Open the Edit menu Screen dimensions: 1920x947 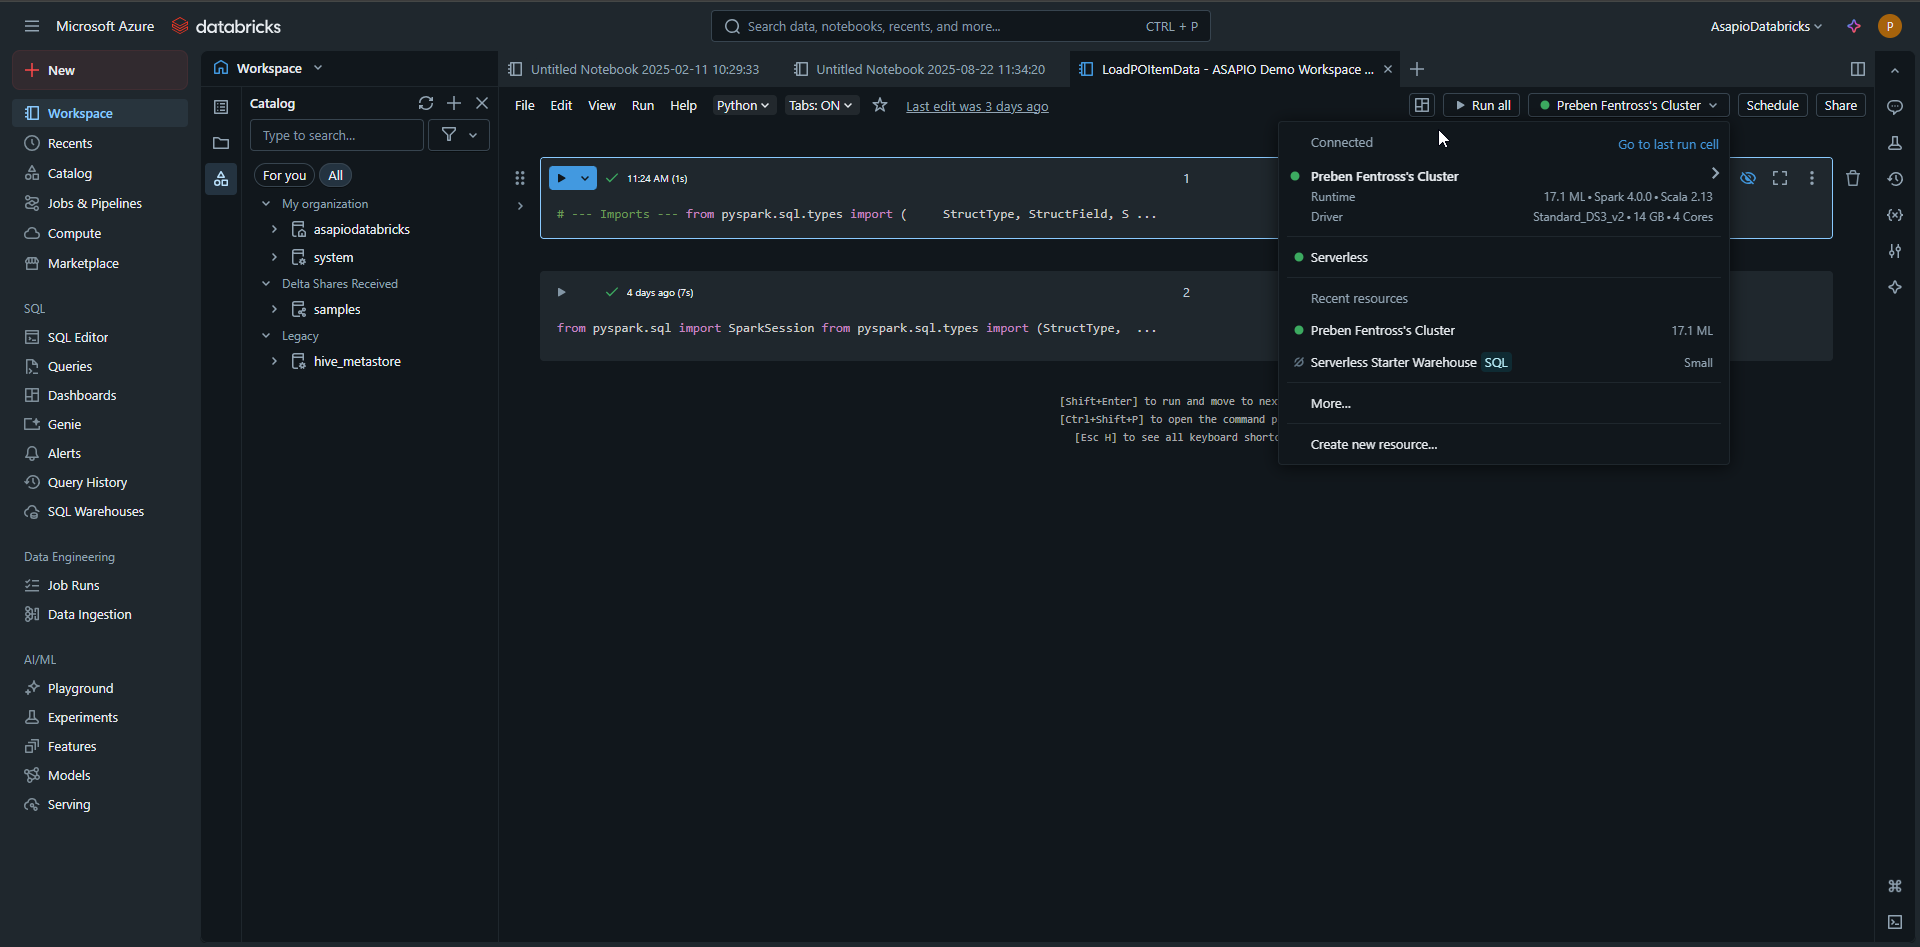561,105
